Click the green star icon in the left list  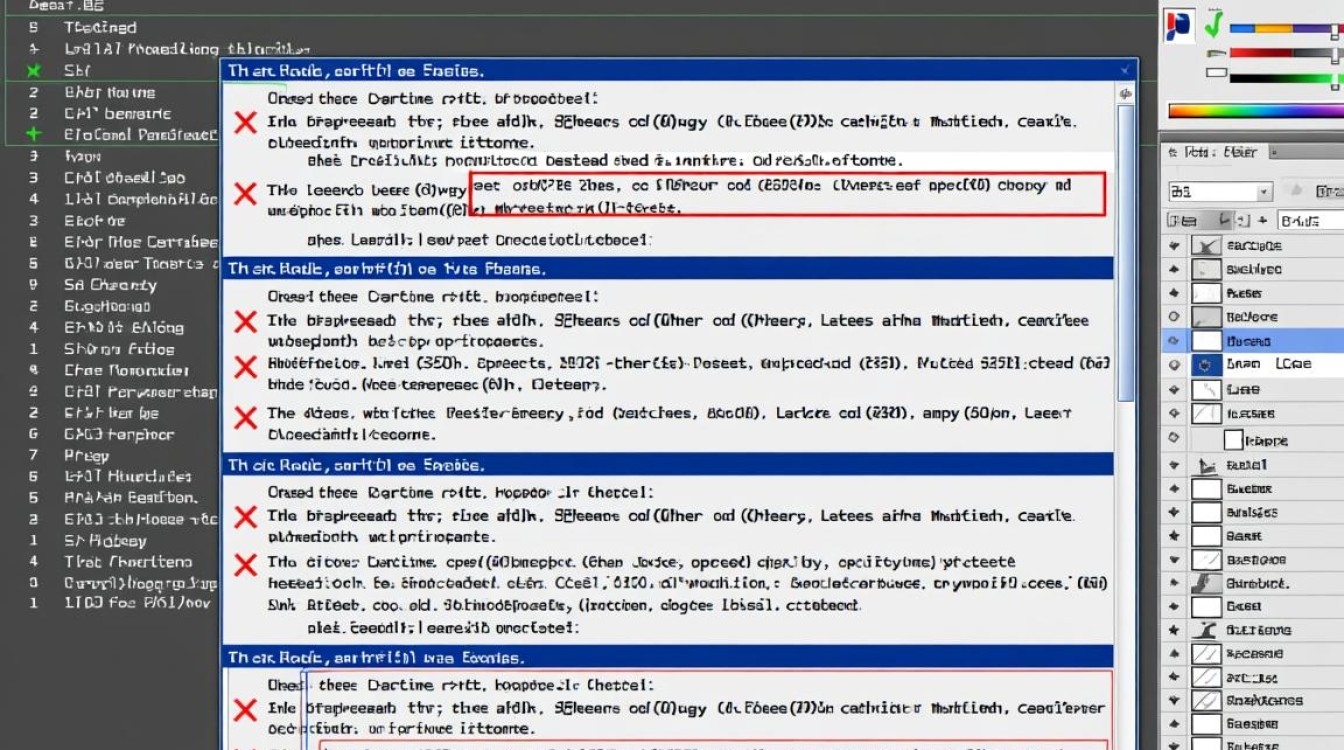point(34,70)
